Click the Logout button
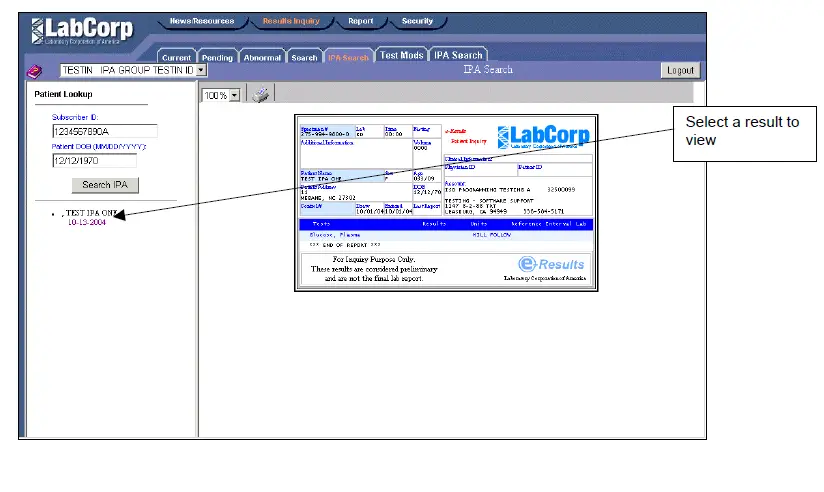824x492 pixels. pos(681,70)
